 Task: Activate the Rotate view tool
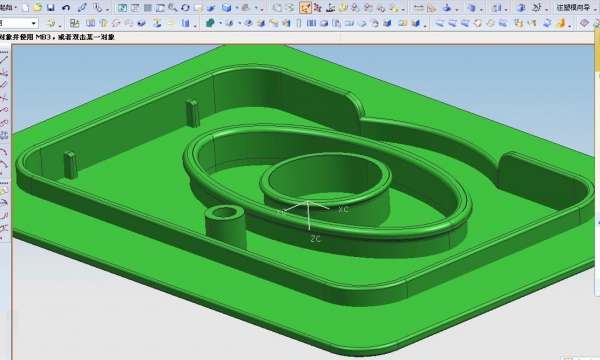click(185, 8)
